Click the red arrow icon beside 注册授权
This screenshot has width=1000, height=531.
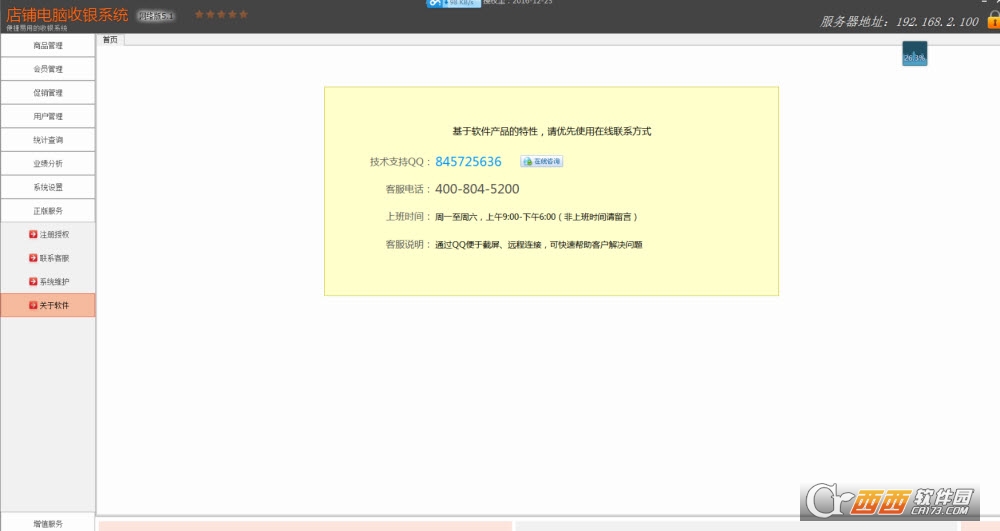[33, 235]
